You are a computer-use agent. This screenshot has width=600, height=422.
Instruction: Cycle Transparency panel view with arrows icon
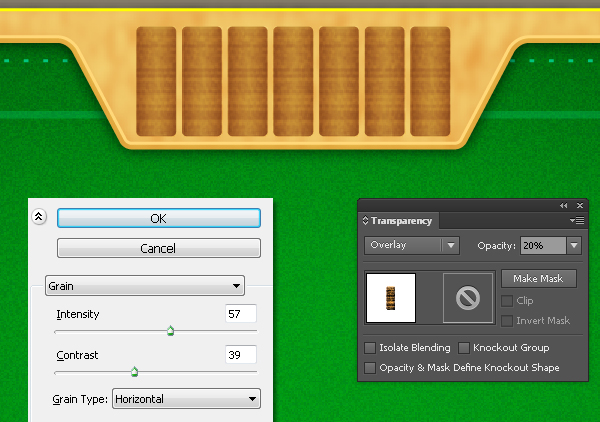coord(365,220)
